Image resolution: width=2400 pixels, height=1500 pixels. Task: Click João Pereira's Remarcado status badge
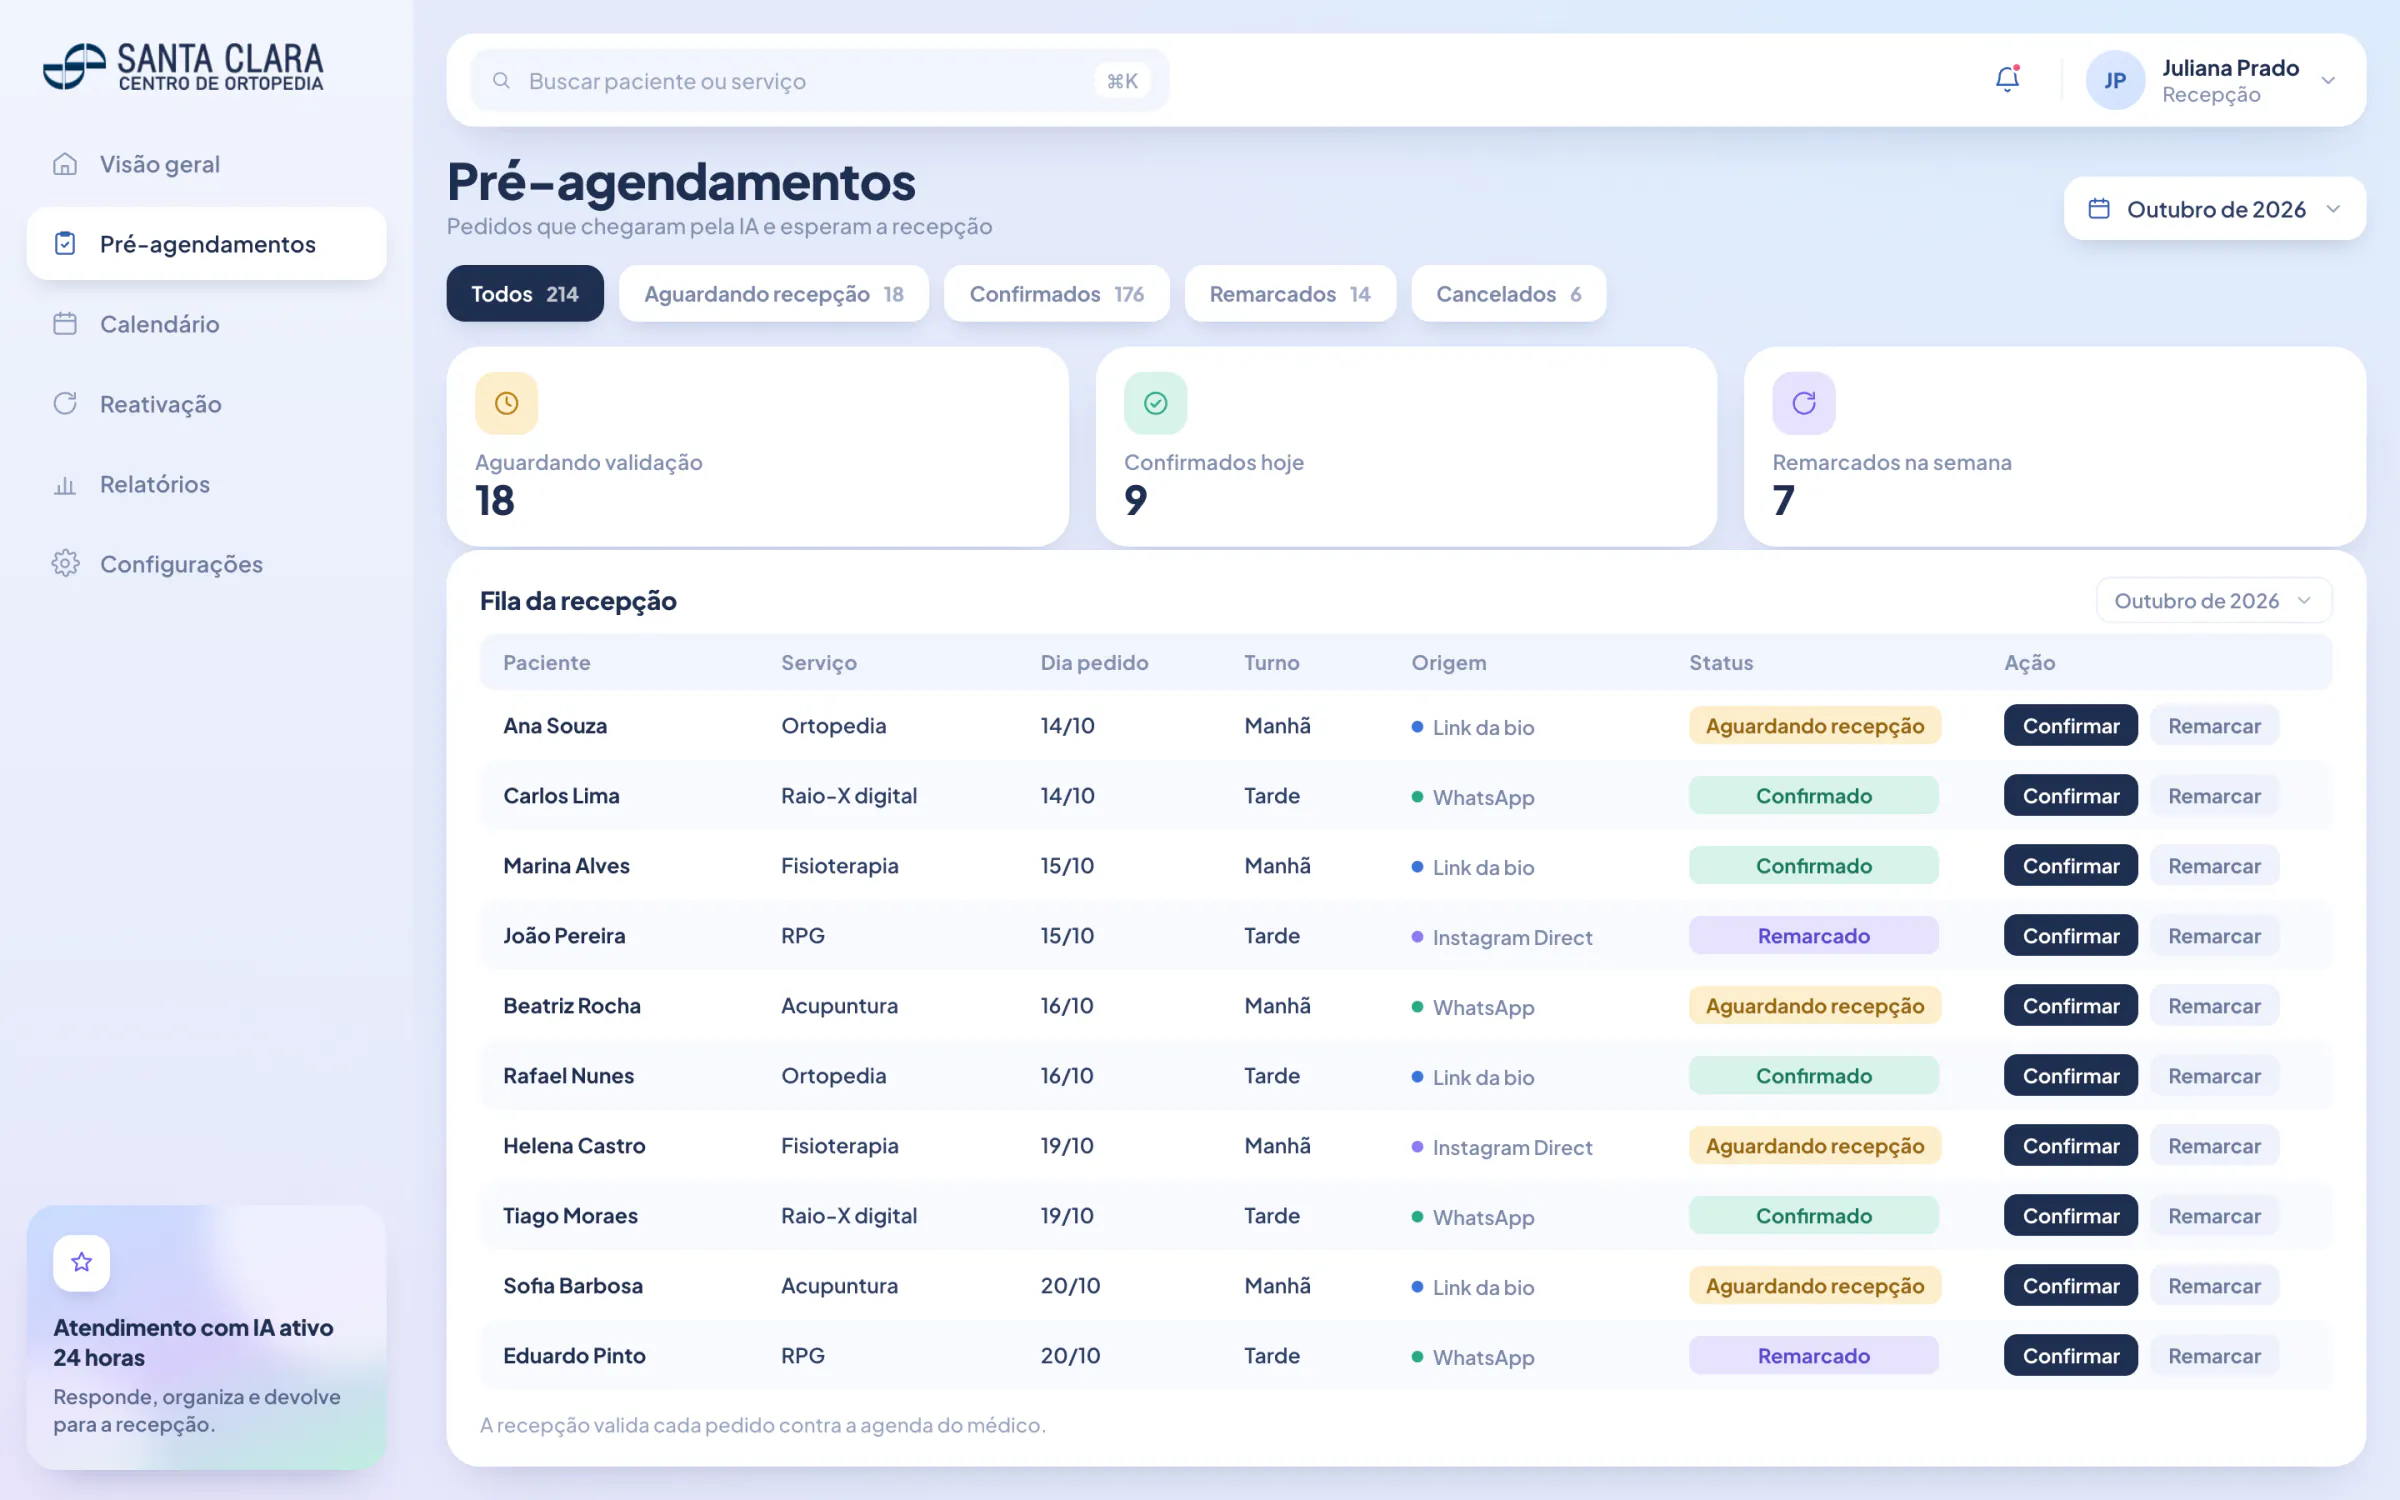pyautogui.click(x=1813, y=935)
